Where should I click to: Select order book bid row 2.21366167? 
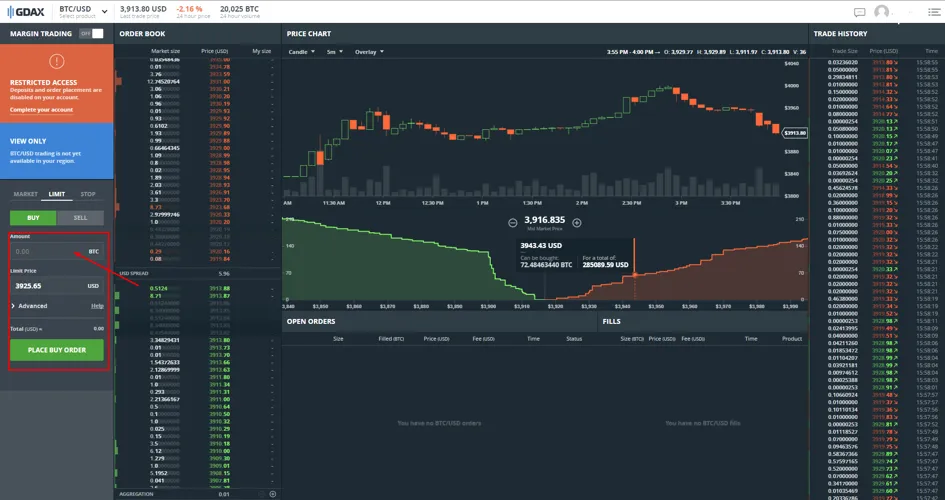click(x=197, y=399)
